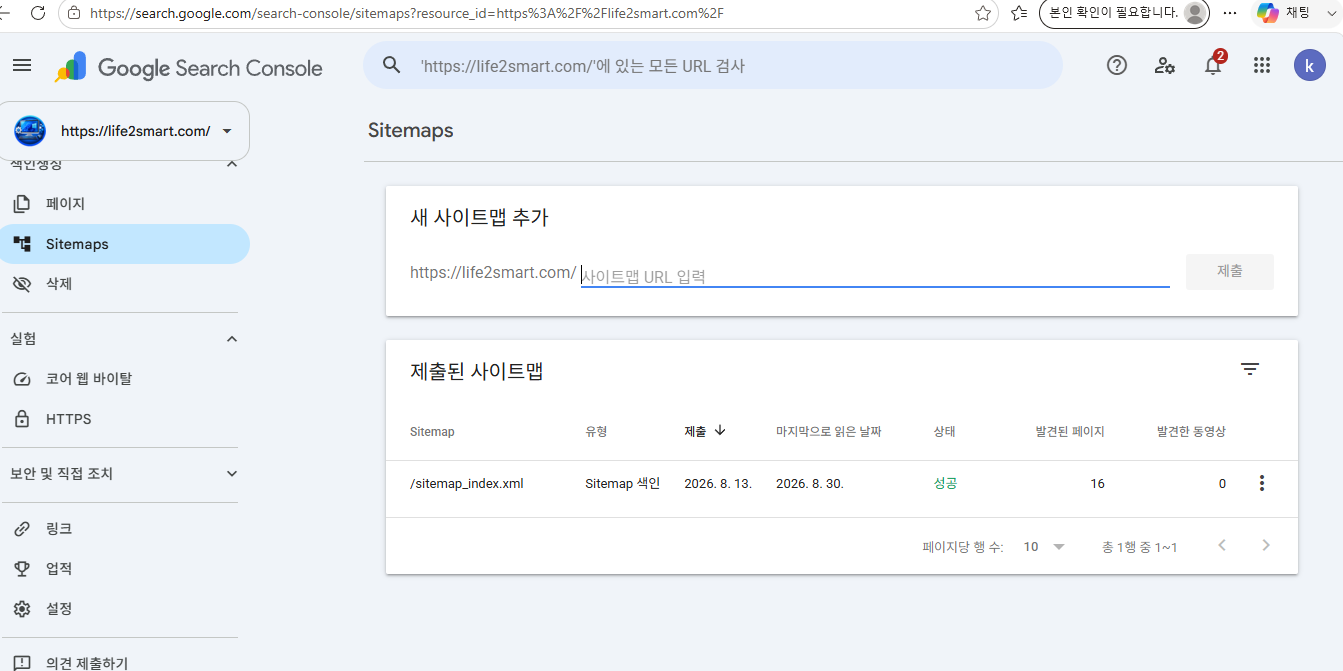The width and height of the screenshot is (1343, 671).
Task: Open the account avatar 'k'
Action: pyautogui.click(x=1310, y=66)
